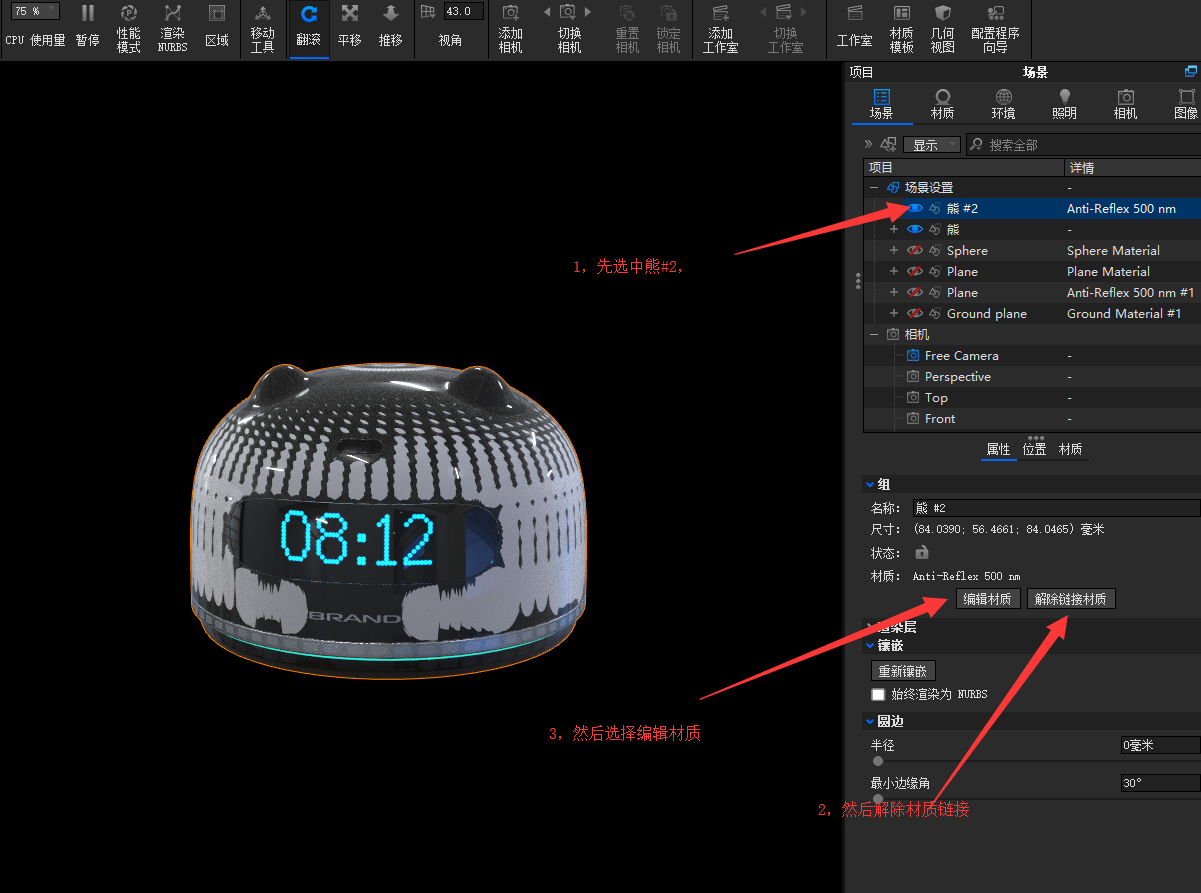Open the 位置 sub-tab

(x=1034, y=450)
